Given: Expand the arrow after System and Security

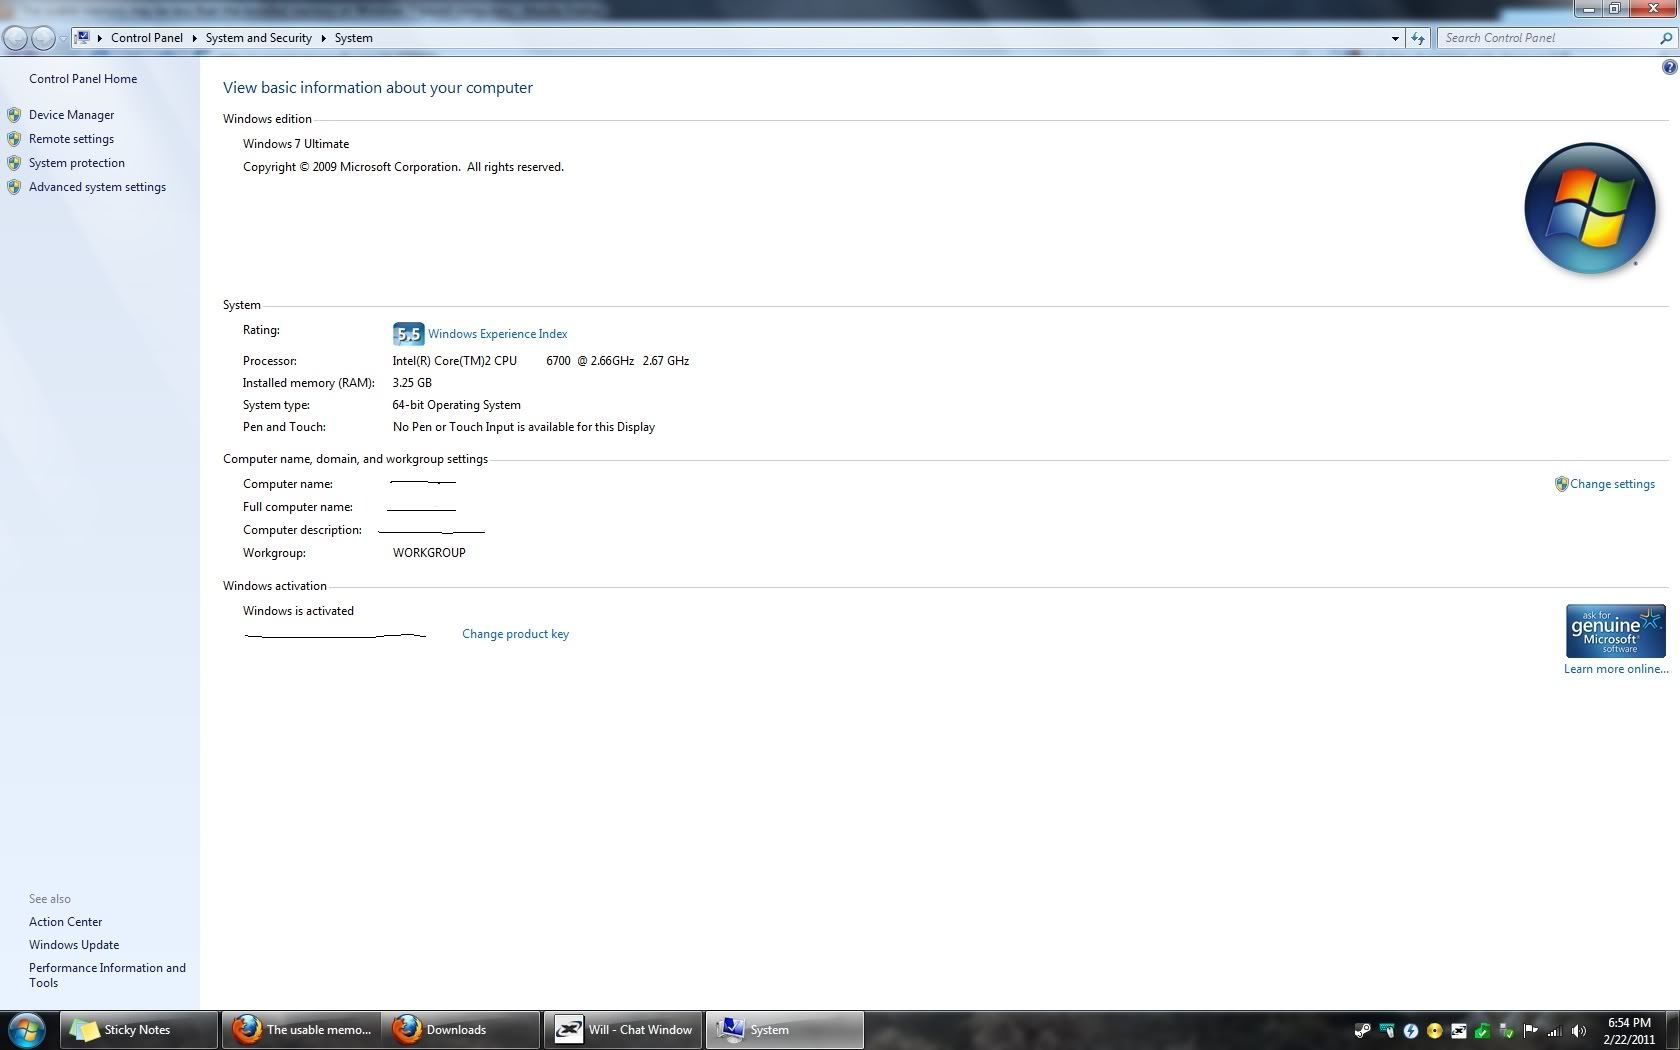Looking at the screenshot, I should click(323, 38).
